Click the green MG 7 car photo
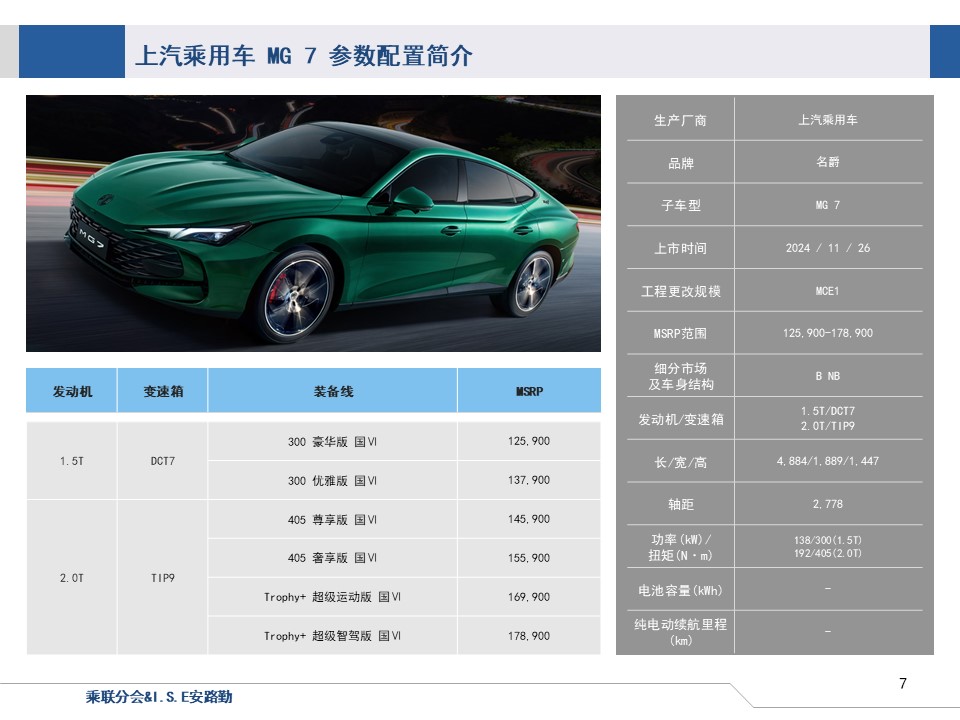The image size is (960, 720). [x=313, y=223]
